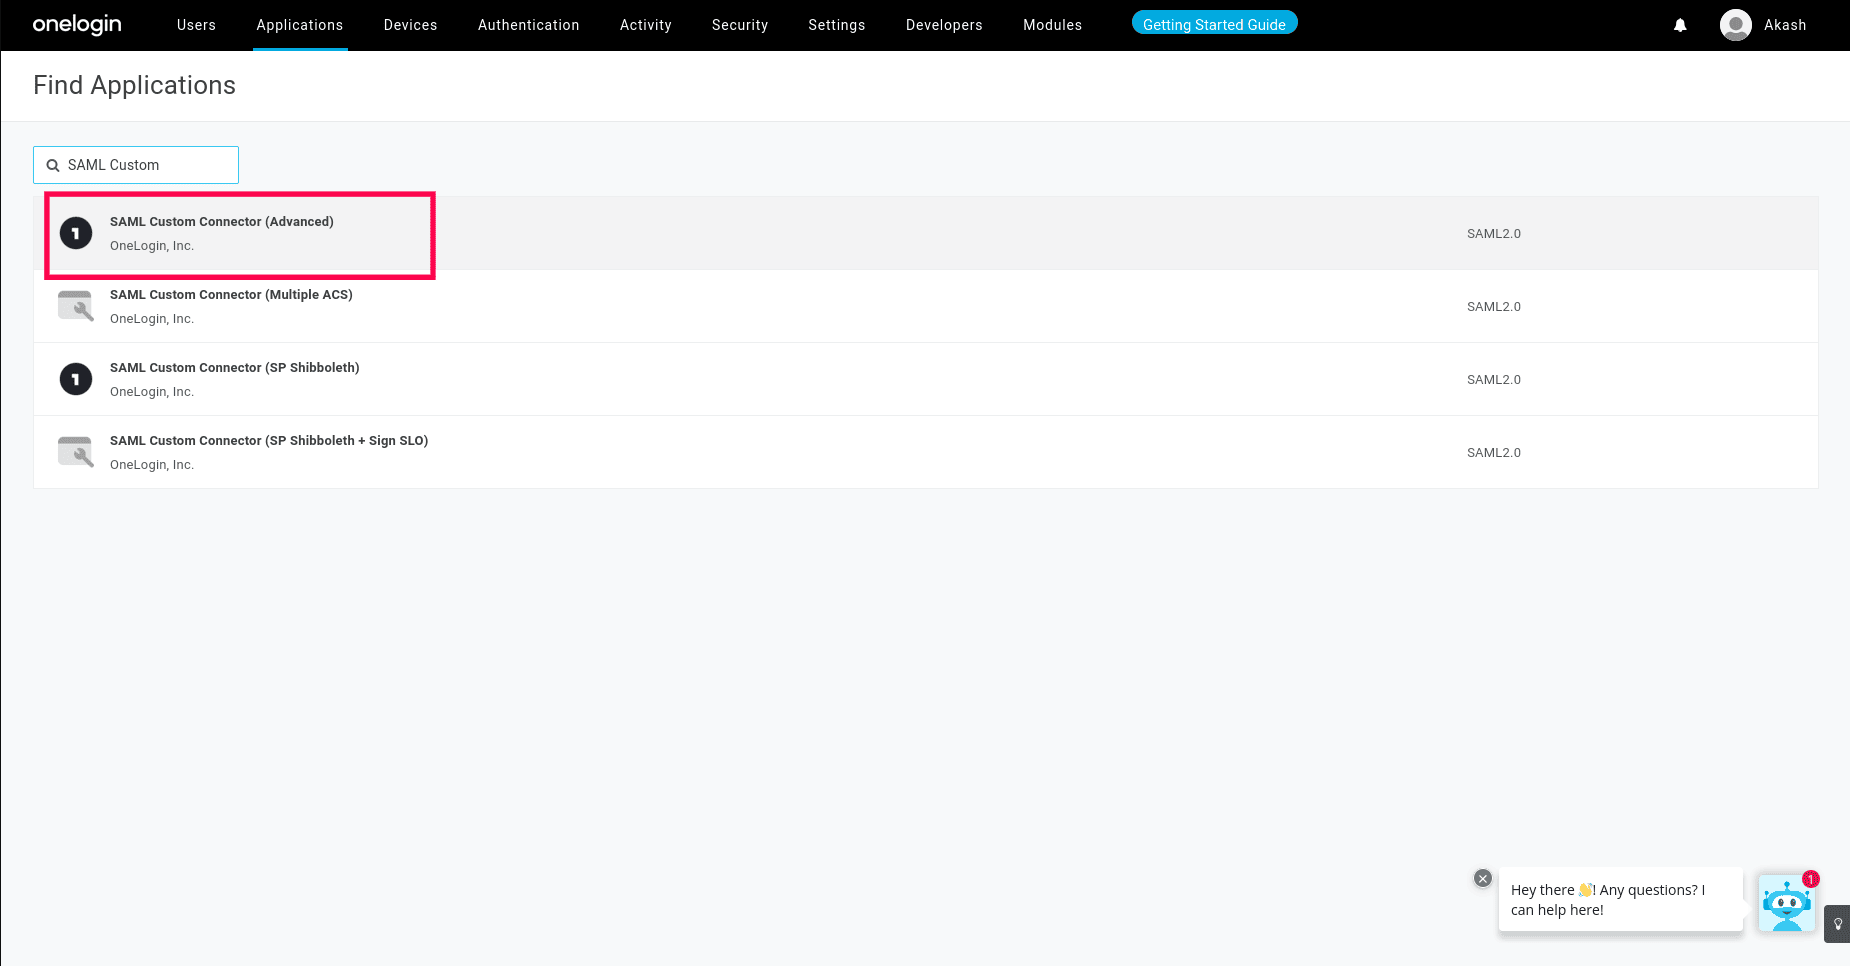Open the Modules menu
This screenshot has width=1850, height=966.
point(1053,25)
